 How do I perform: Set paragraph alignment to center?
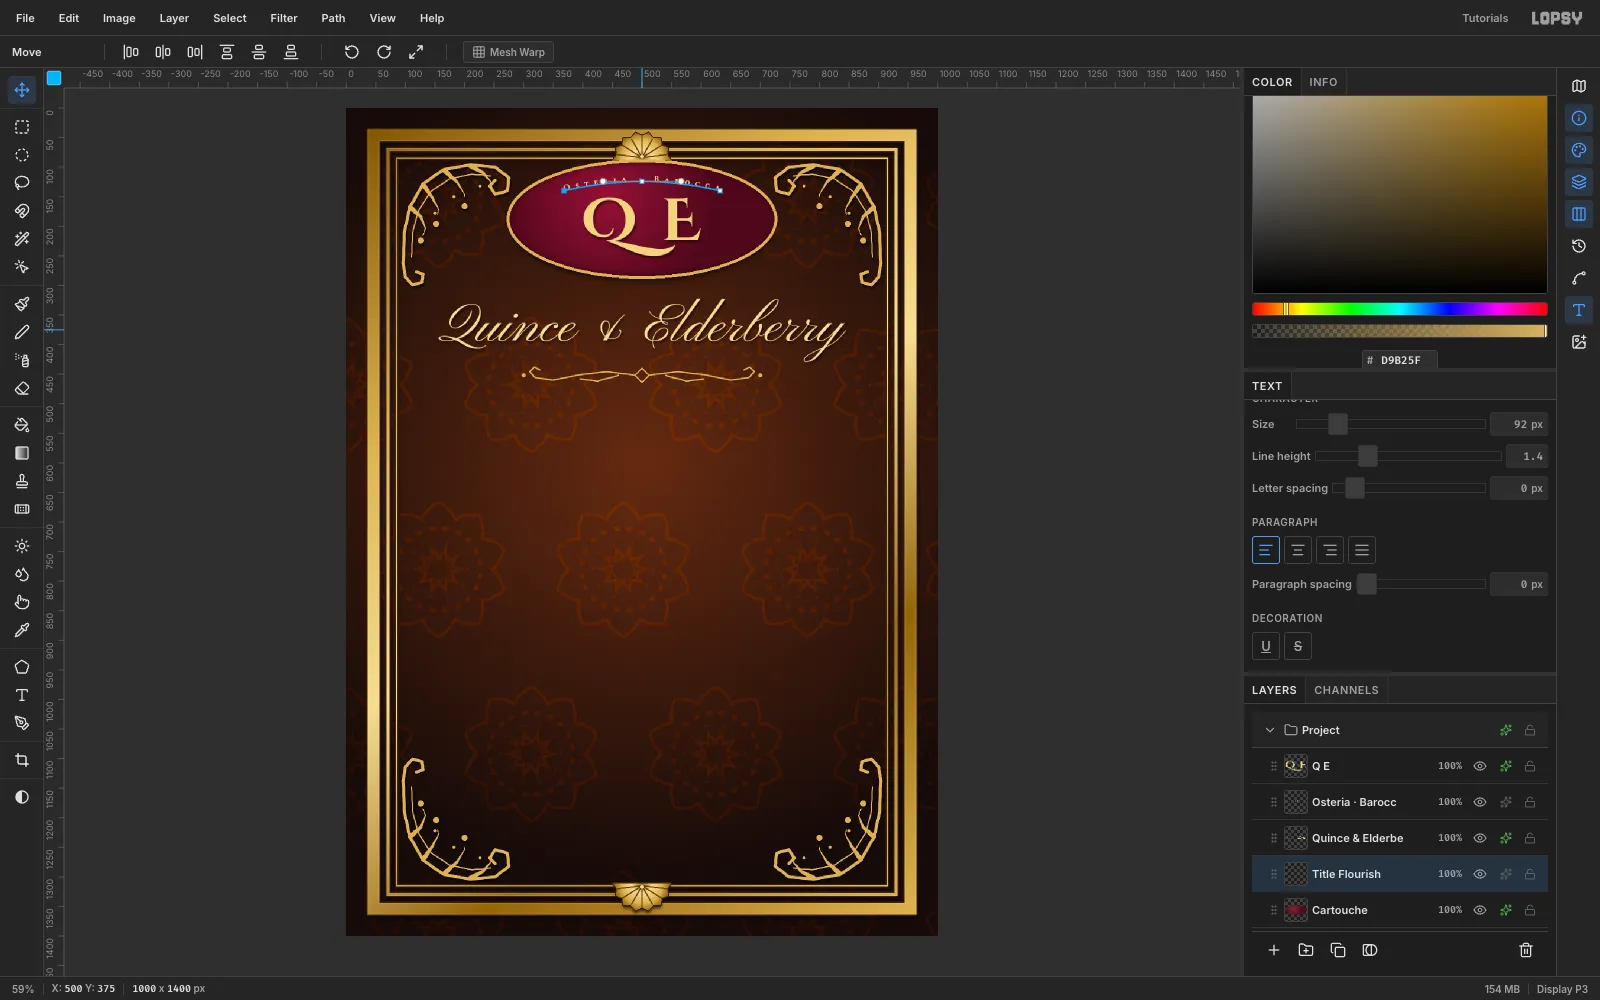(1298, 550)
